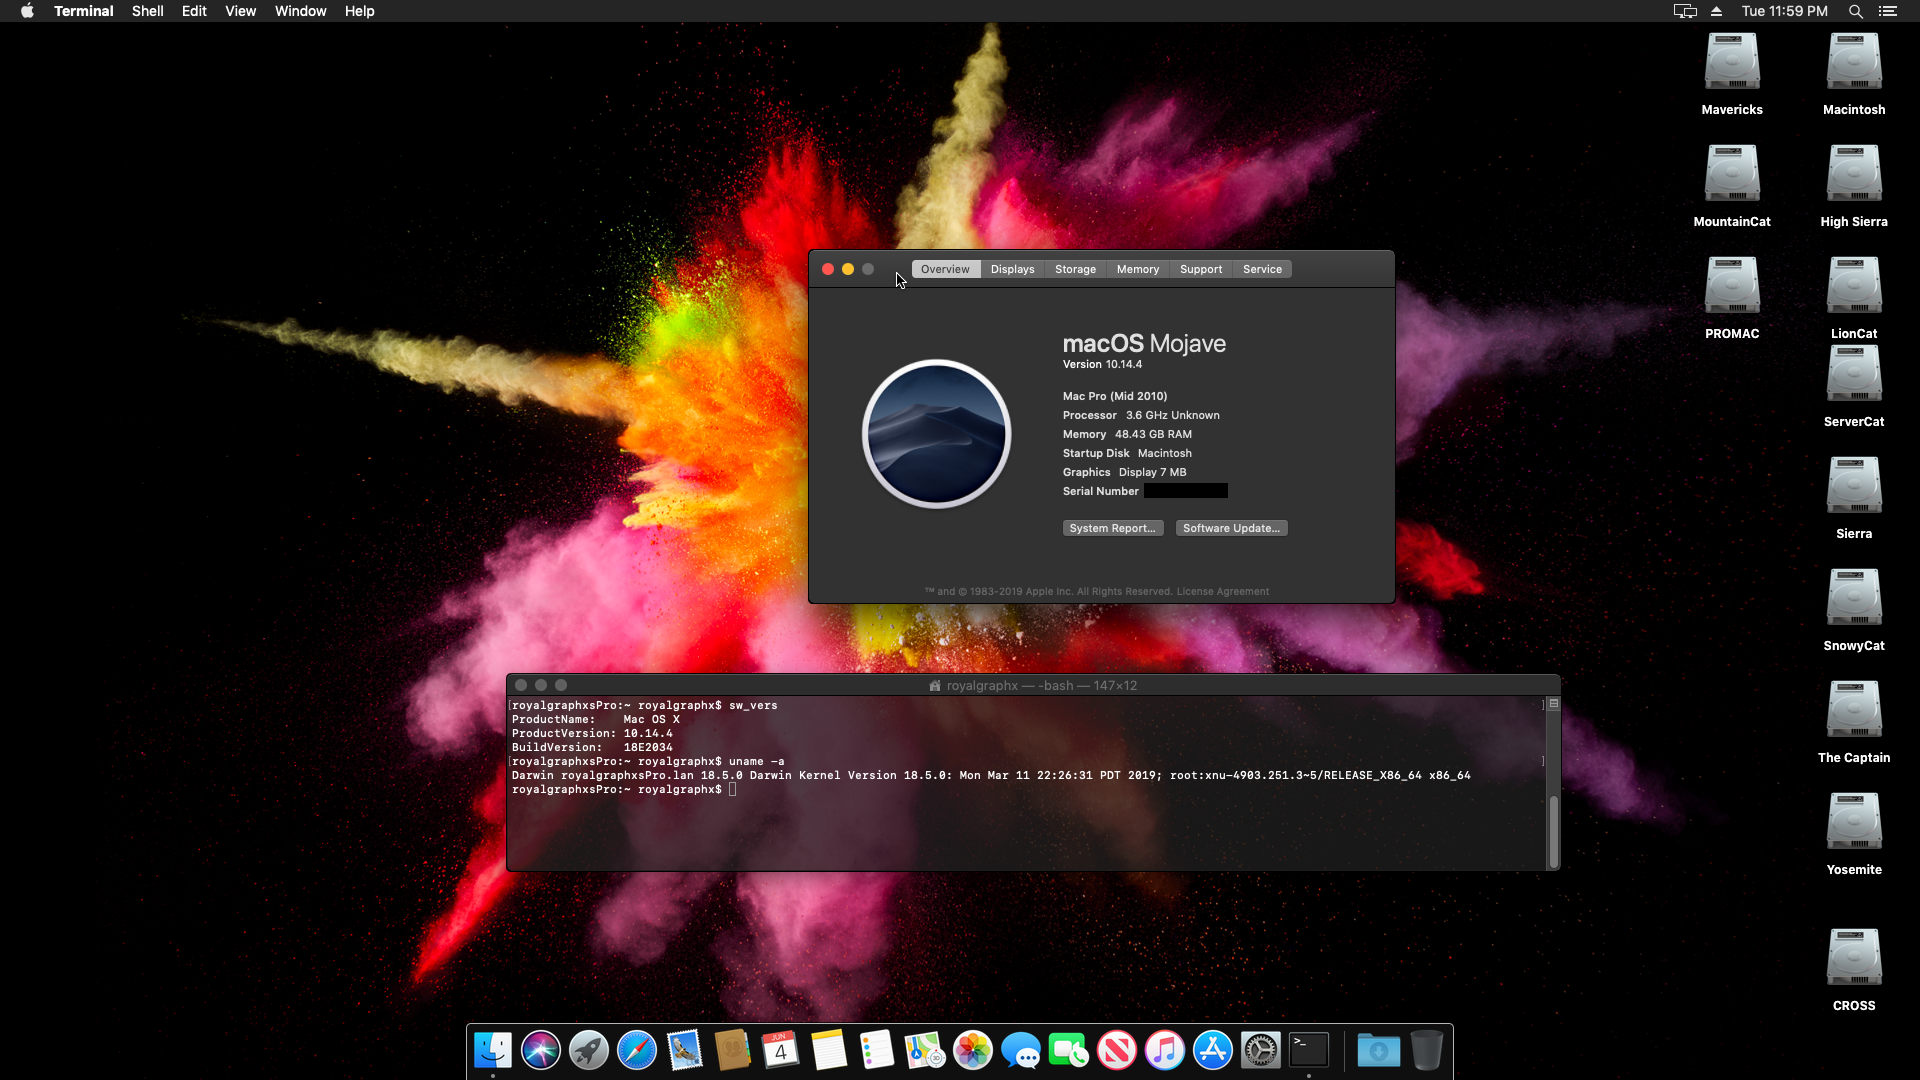Open Calendar icon in dock
1920x1080 pixels.
pos(781,1051)
